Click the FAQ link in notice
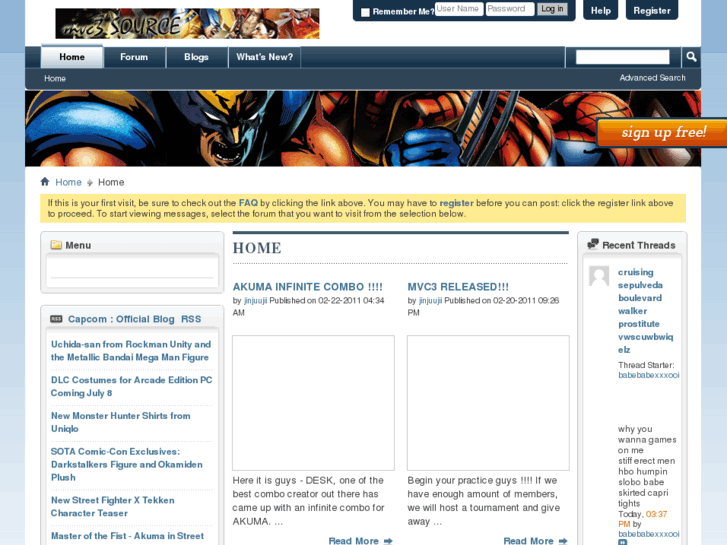The height and width of the screenshot is (545, 727). 248,203
